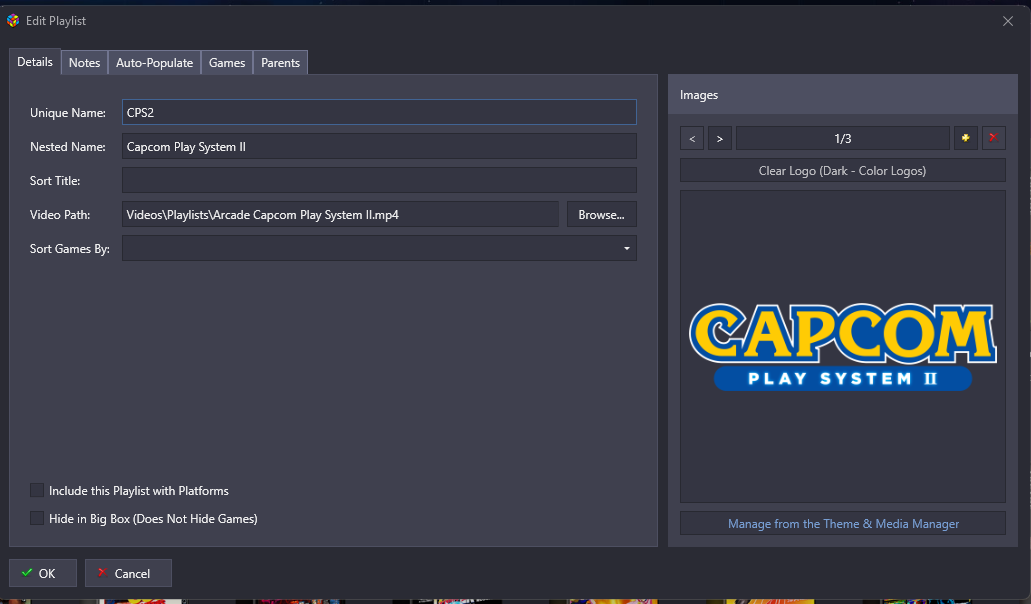Viewport: 1031px width, 604px height.
Task: Open Manage from Theme & Media Manager
Action: point(842,524)
